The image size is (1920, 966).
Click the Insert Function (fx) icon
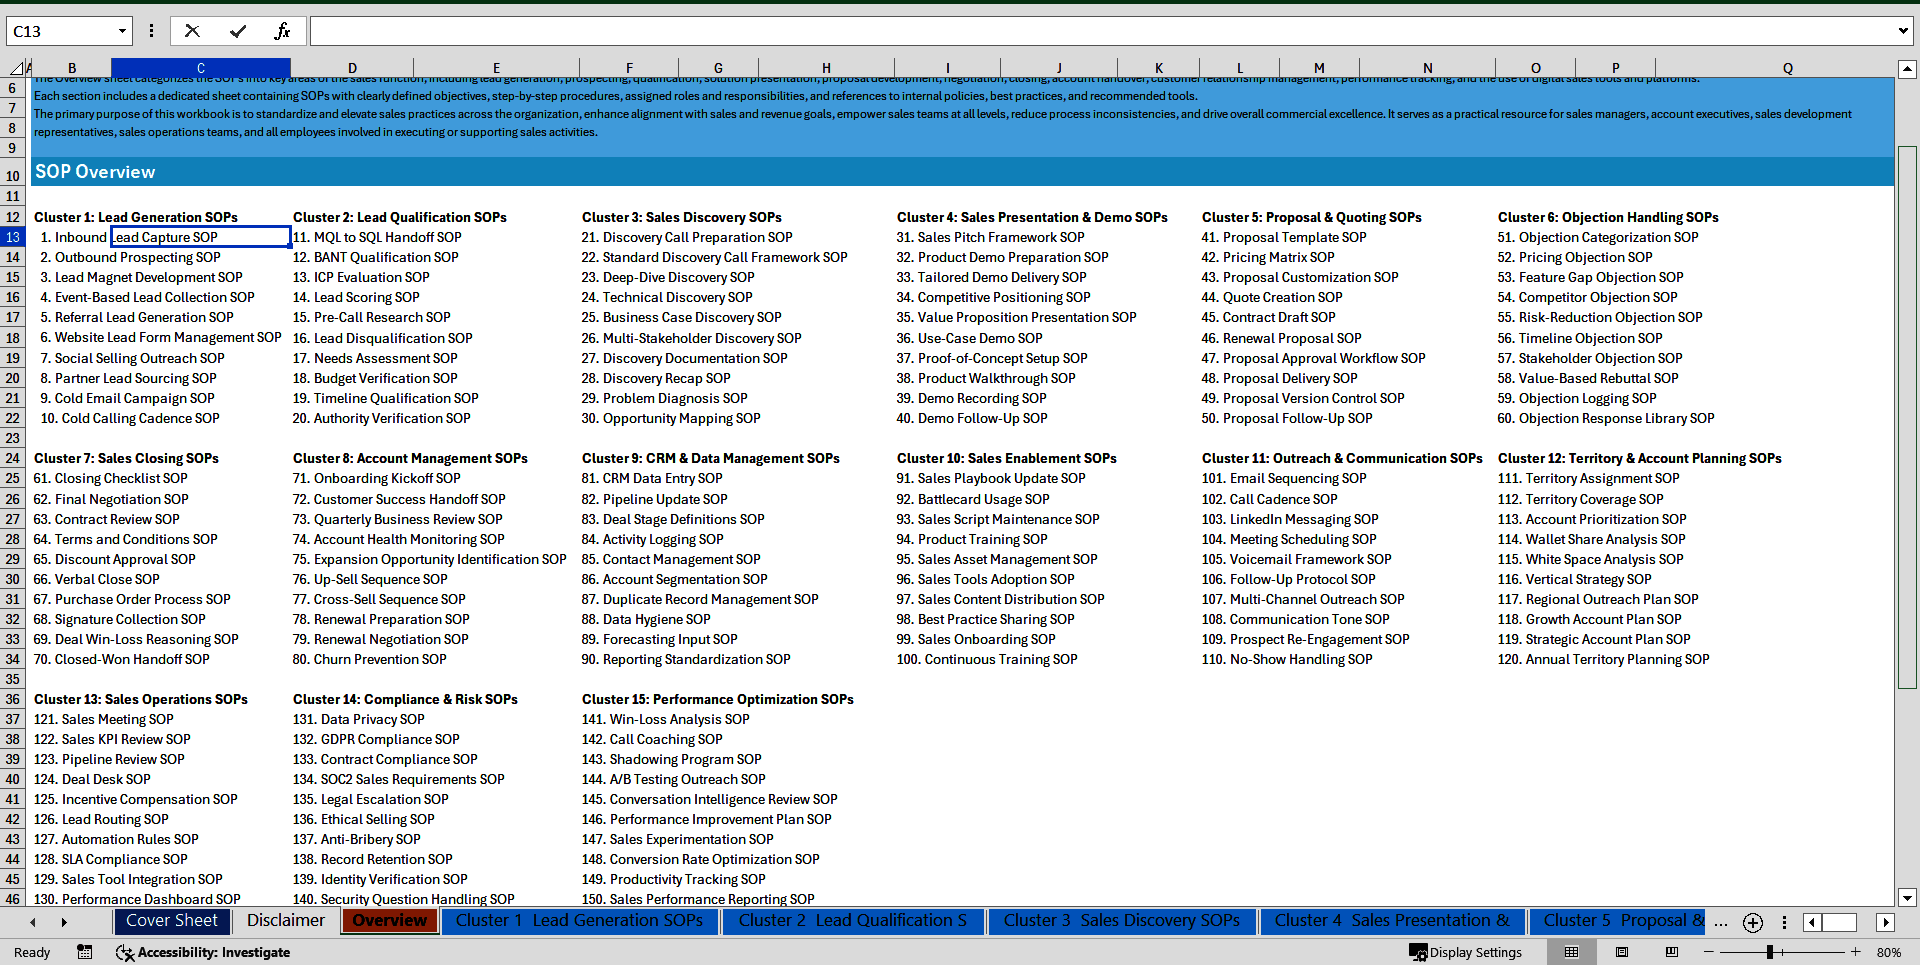click(x=283, y=30)
